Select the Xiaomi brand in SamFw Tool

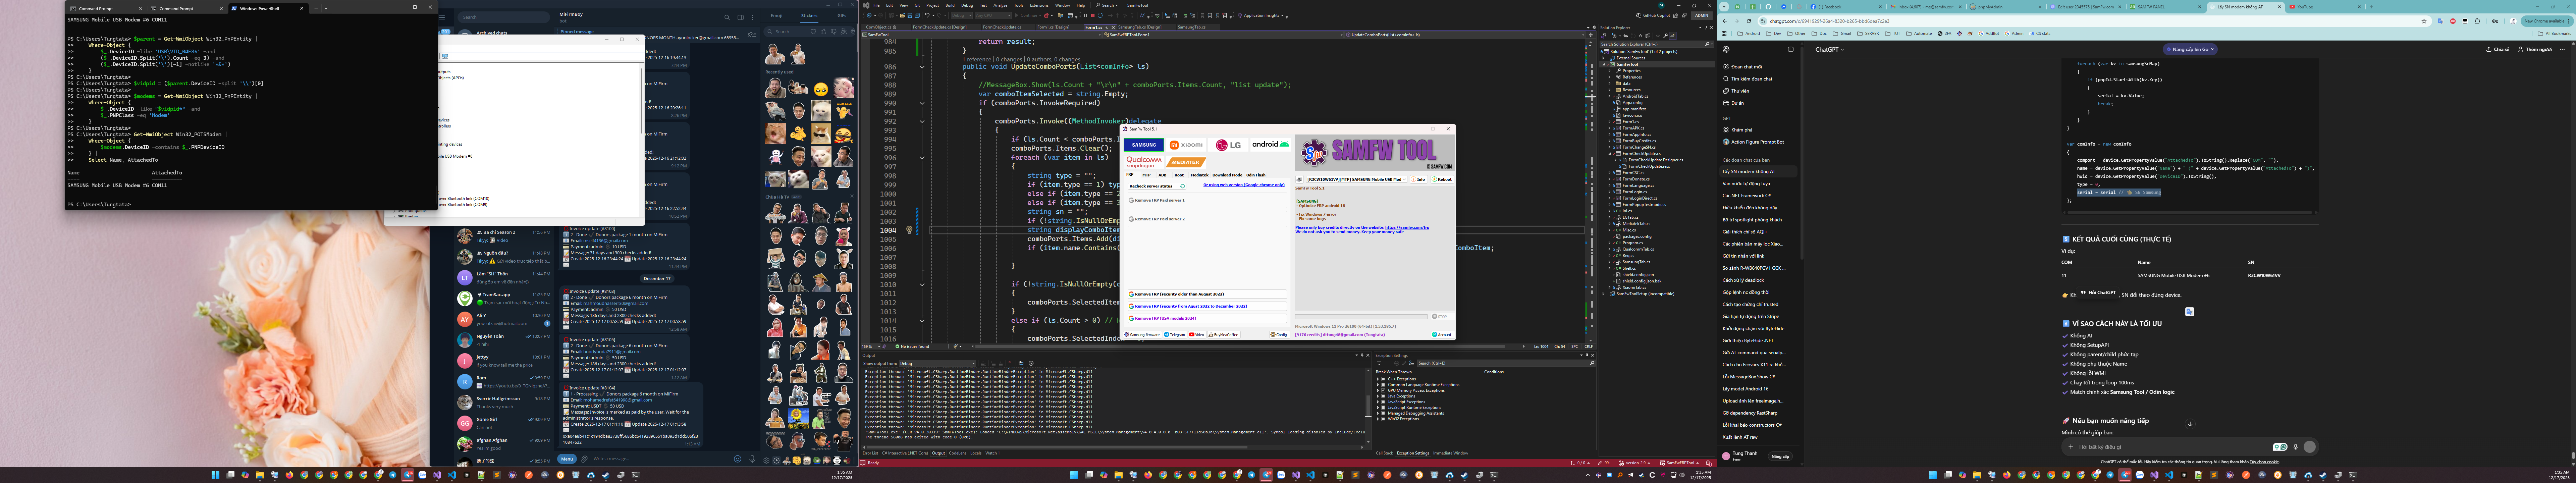(1186, 145)
